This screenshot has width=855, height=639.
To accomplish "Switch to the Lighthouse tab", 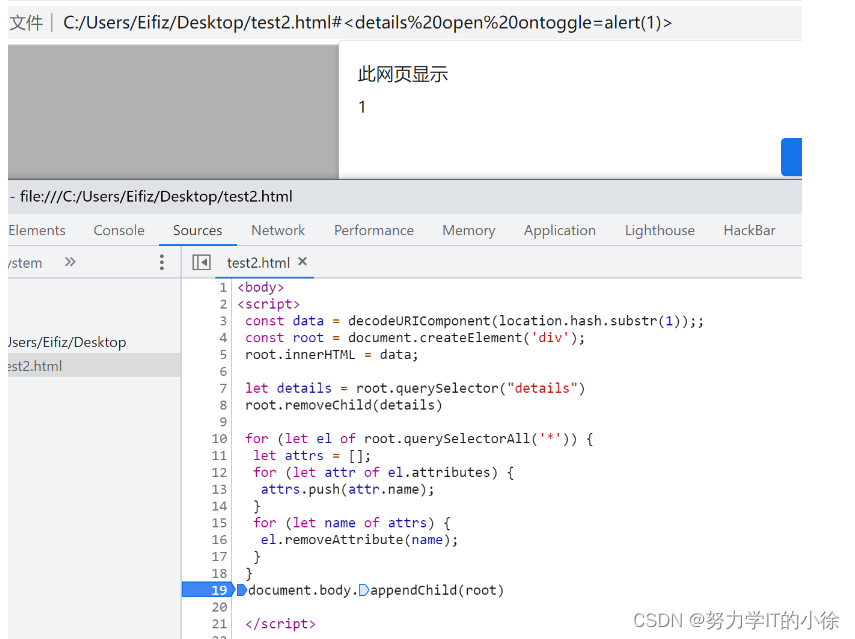I will coord(660,231).
